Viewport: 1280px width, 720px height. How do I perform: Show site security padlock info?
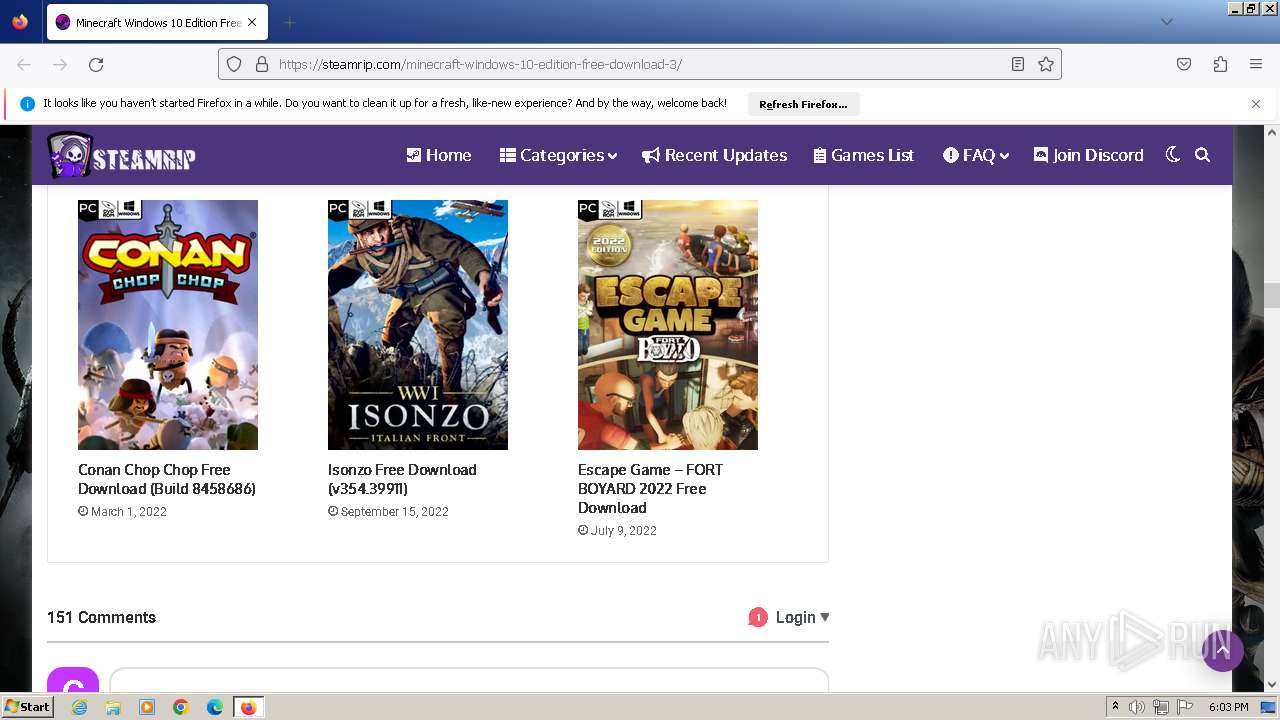tap(262, 64)
